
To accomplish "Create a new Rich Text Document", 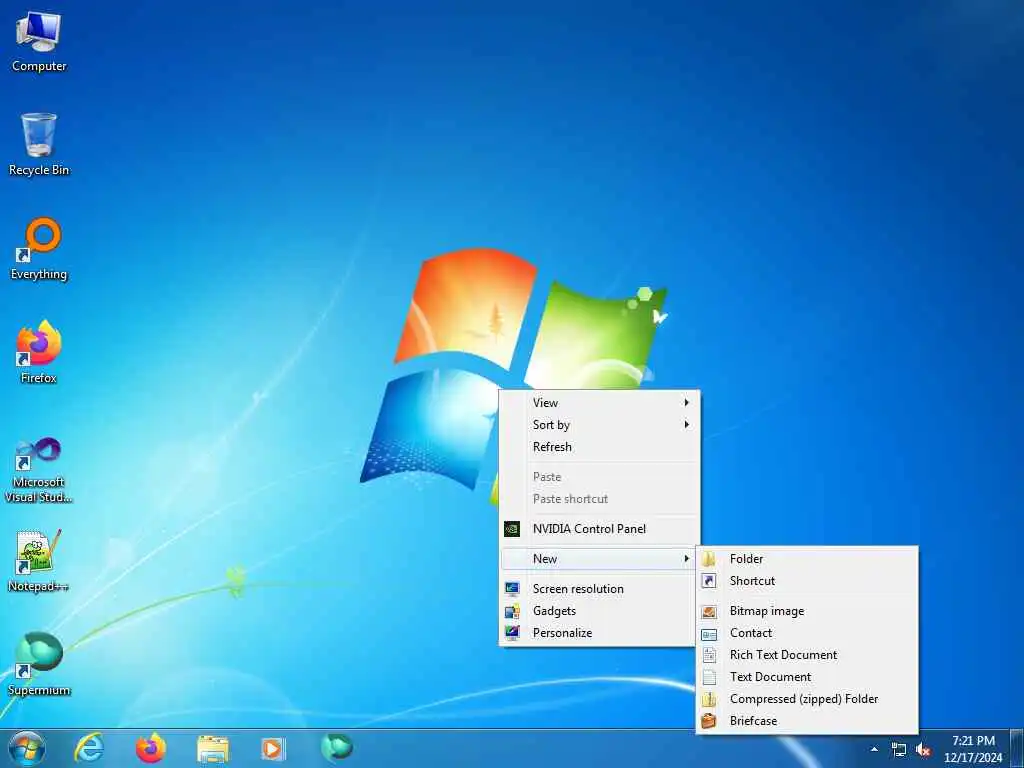I will 807,654.
